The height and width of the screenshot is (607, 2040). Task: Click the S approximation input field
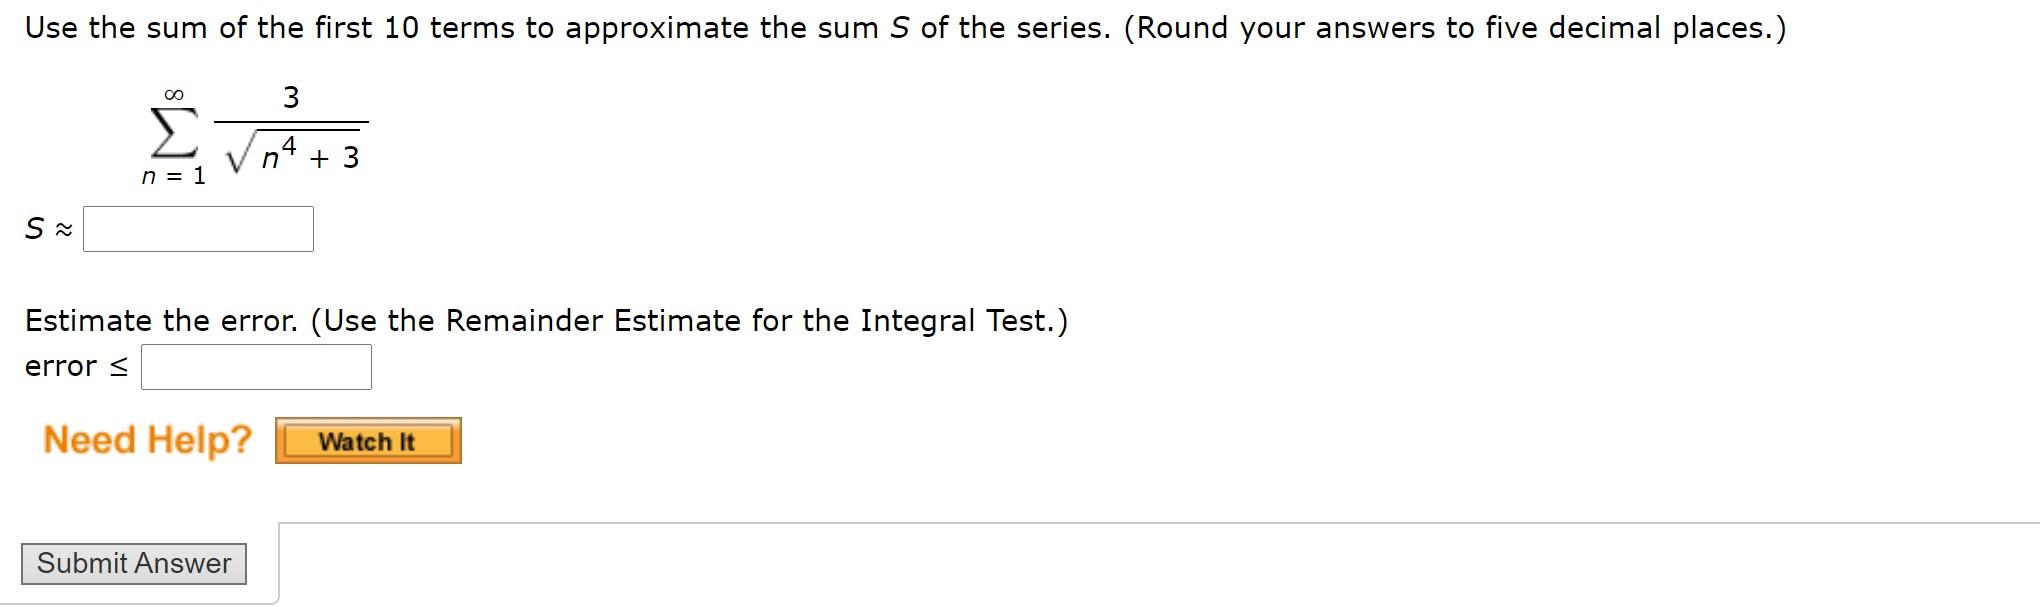point(198,229)
